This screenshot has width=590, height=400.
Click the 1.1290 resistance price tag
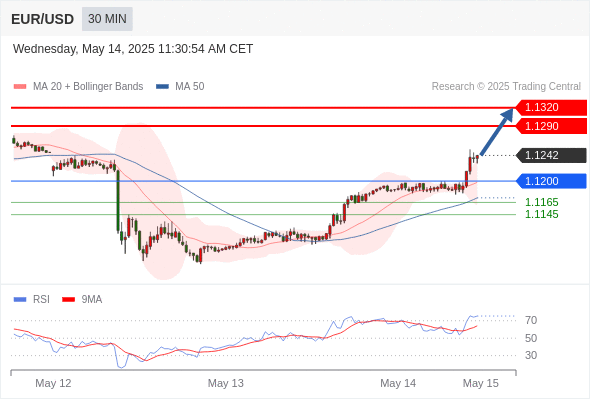pyautogui.click(x=551, y=126)
